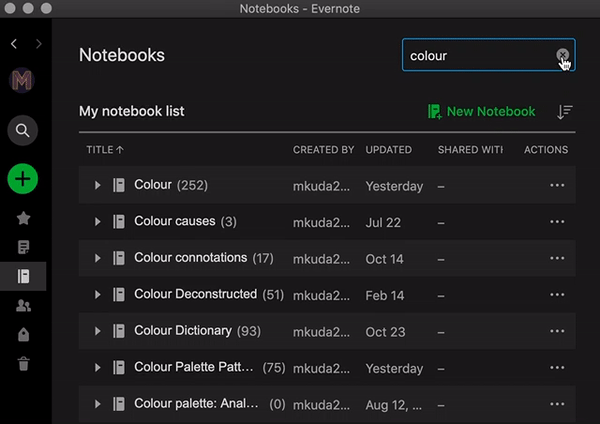The height and width of the screenshot is (424, 600).
Task: Open actions menu for Colour (252)
Action: 557,185
